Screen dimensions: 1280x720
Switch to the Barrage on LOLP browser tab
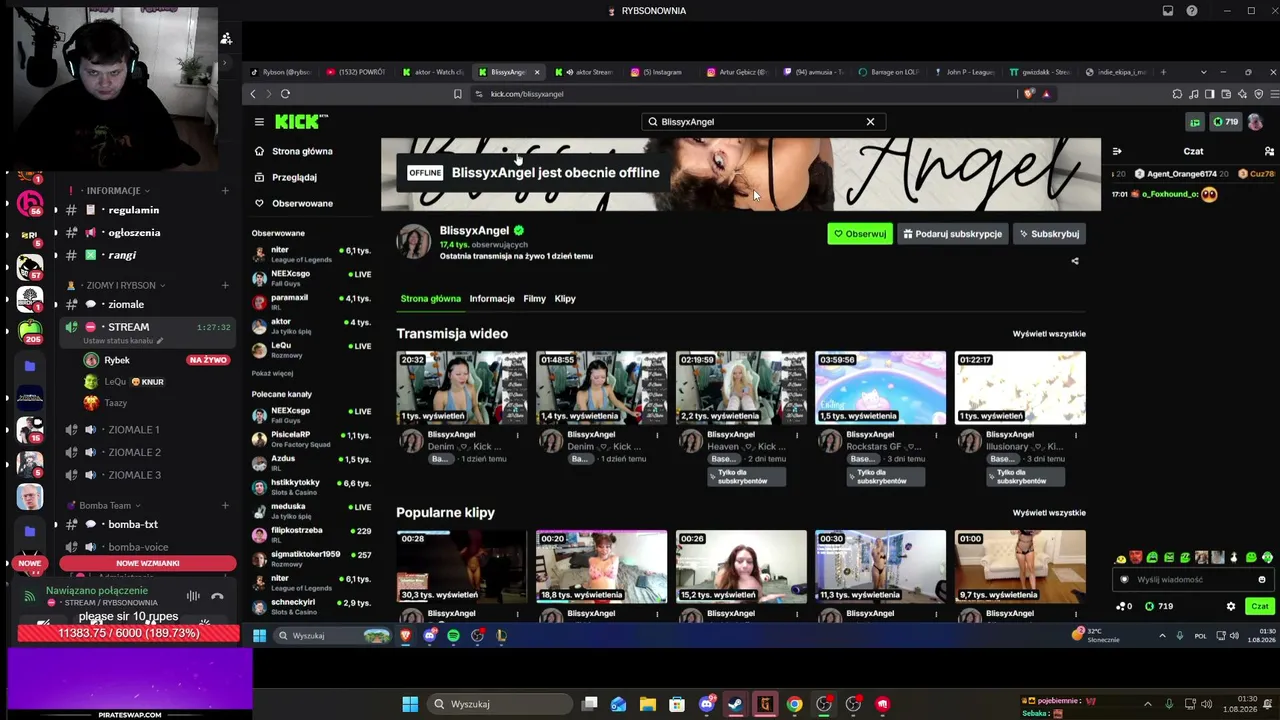coord(890,72)
